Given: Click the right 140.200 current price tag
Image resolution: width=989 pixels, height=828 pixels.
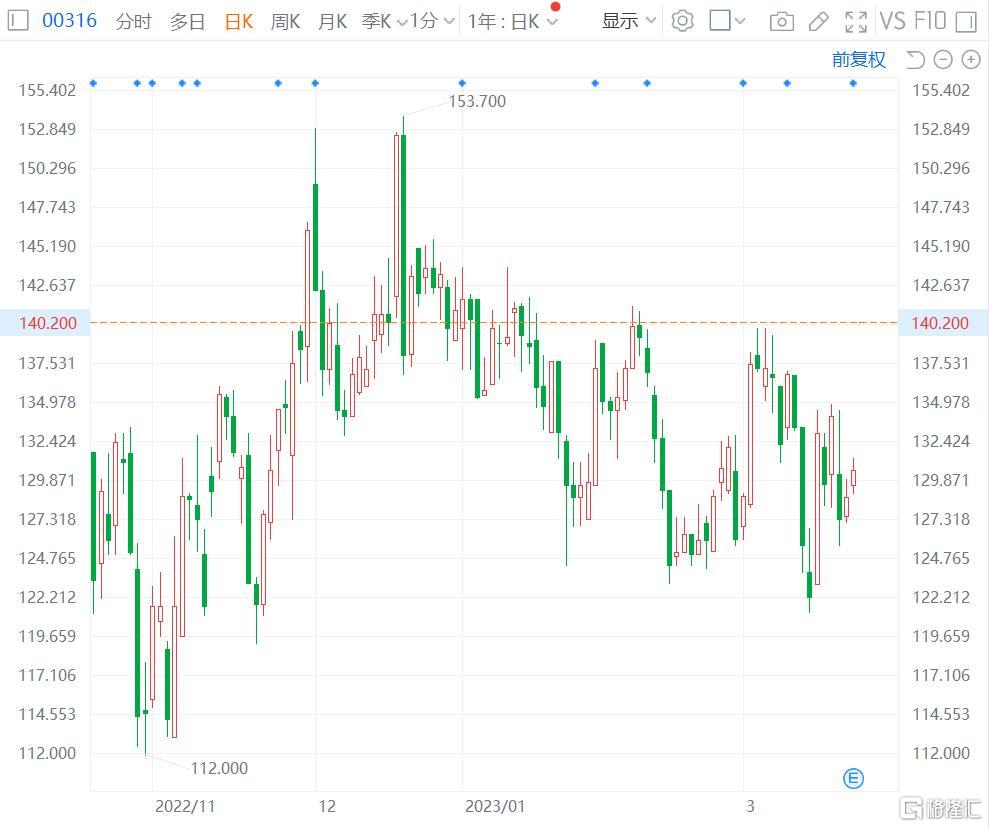Looking at the screenshot, I should [944, 323].
